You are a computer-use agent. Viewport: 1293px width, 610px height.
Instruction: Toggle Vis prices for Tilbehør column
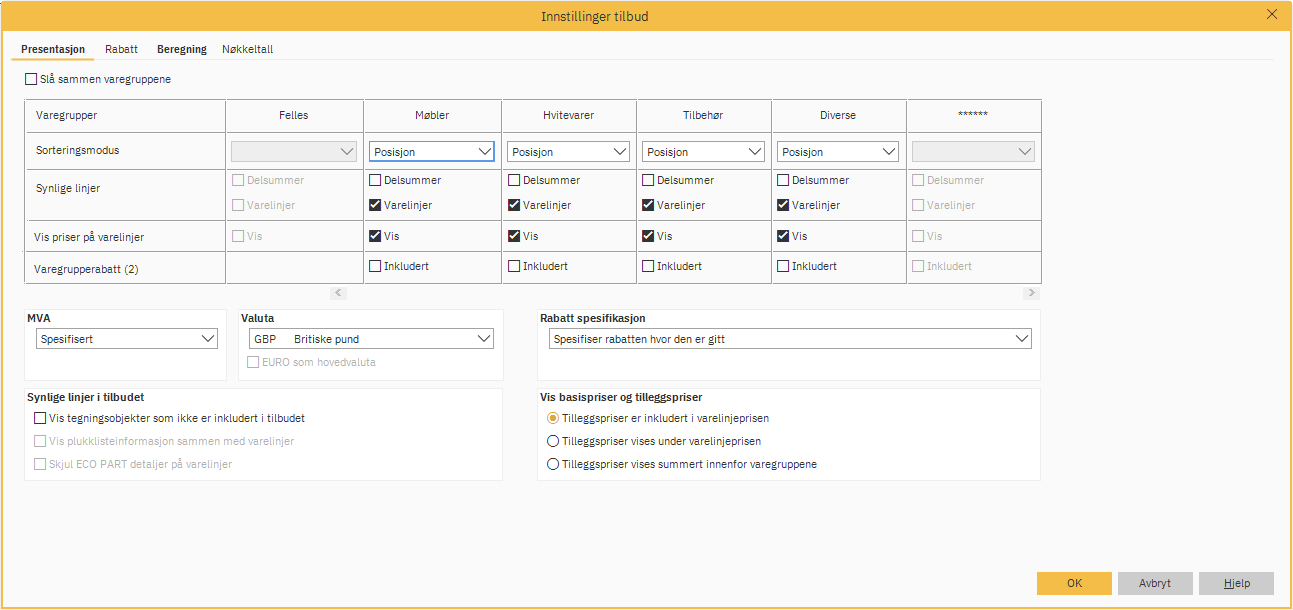tap(648, 237)
